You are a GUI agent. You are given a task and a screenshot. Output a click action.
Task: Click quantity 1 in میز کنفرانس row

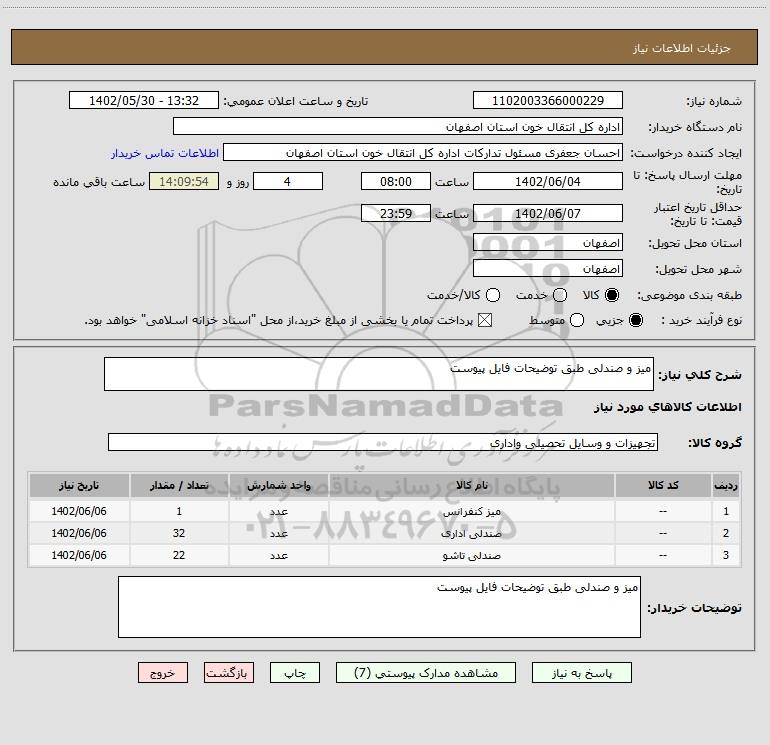click(x=179, y=511)
